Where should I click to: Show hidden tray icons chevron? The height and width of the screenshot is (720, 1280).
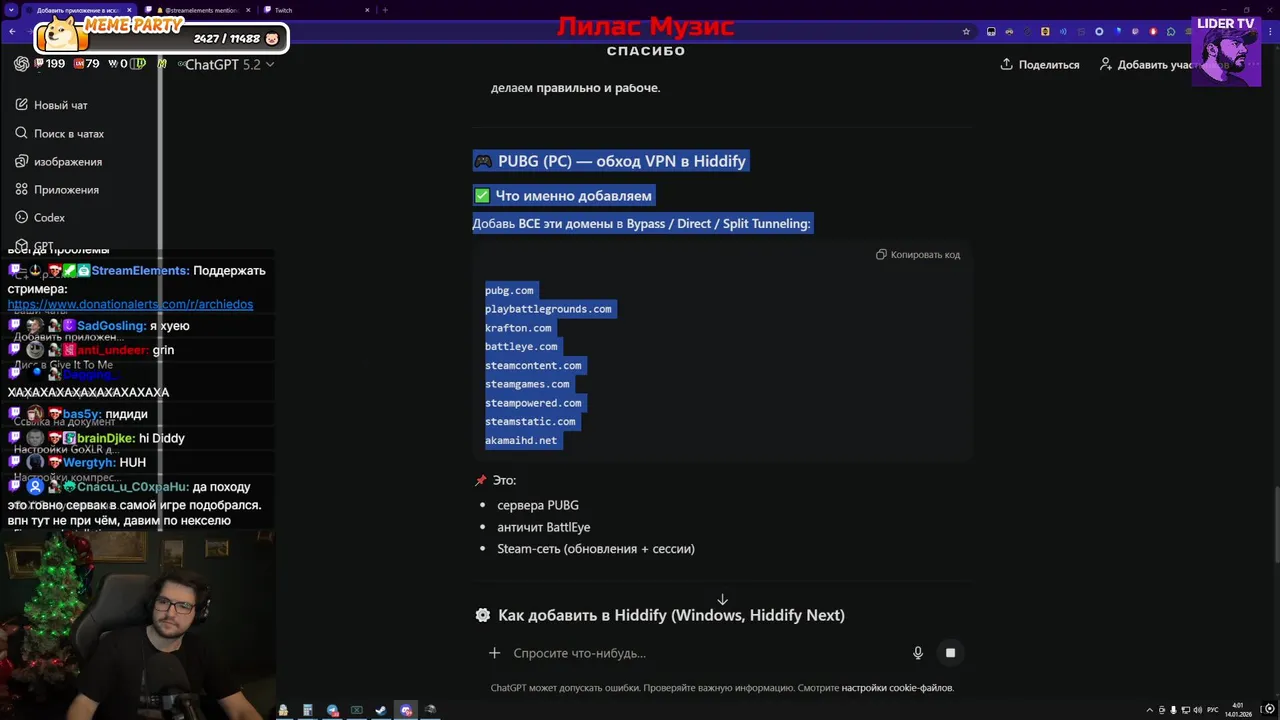[1150, 709]
